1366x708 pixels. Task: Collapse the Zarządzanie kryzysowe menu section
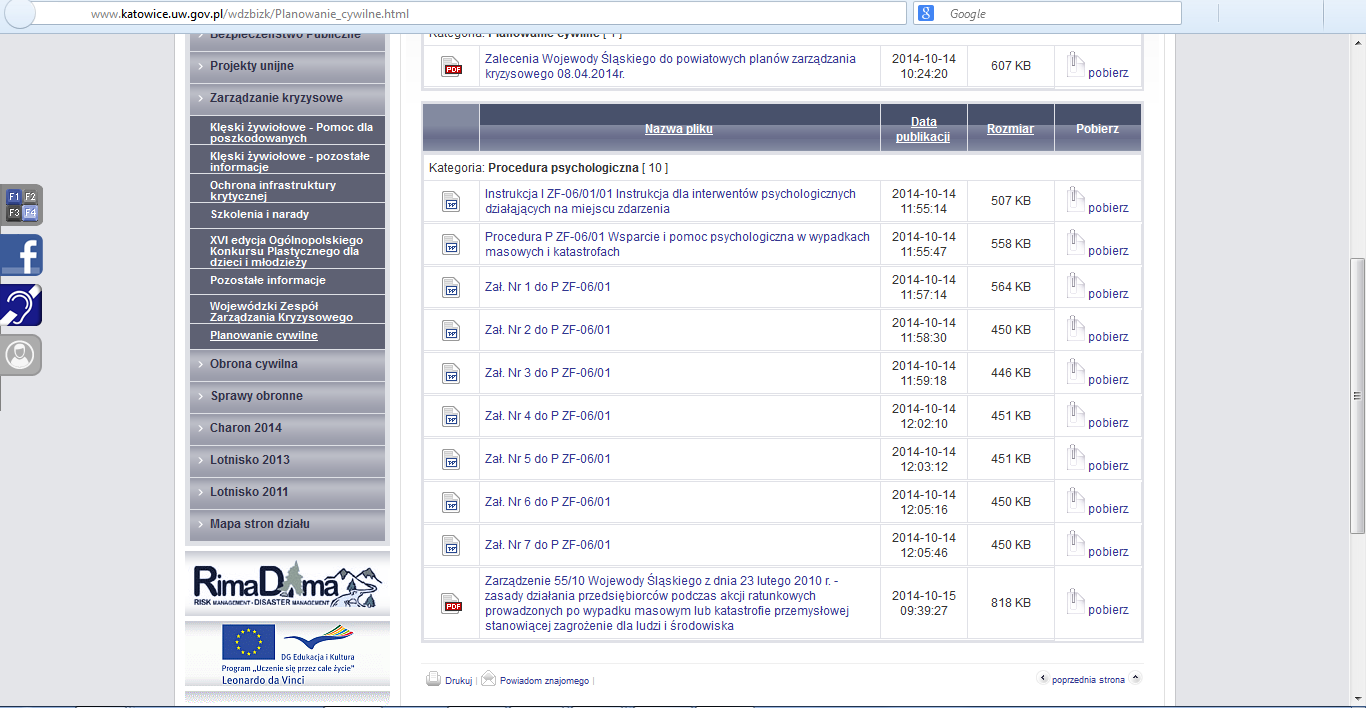tap(286, 98)
